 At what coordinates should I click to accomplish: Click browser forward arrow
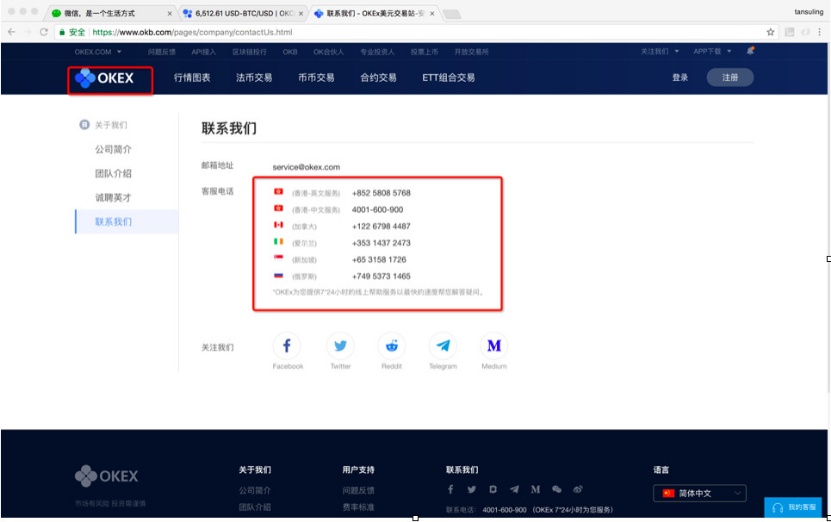[28, 32]
